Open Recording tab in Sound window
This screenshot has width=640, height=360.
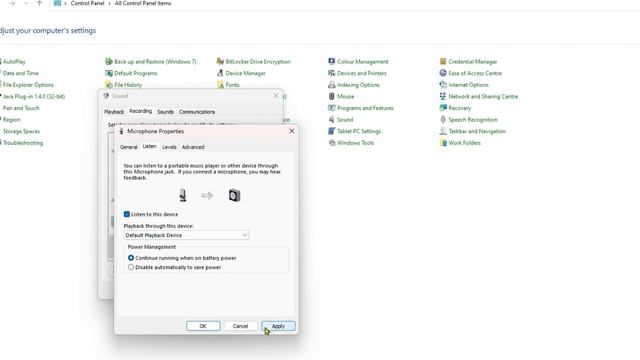tap(140, 111)
